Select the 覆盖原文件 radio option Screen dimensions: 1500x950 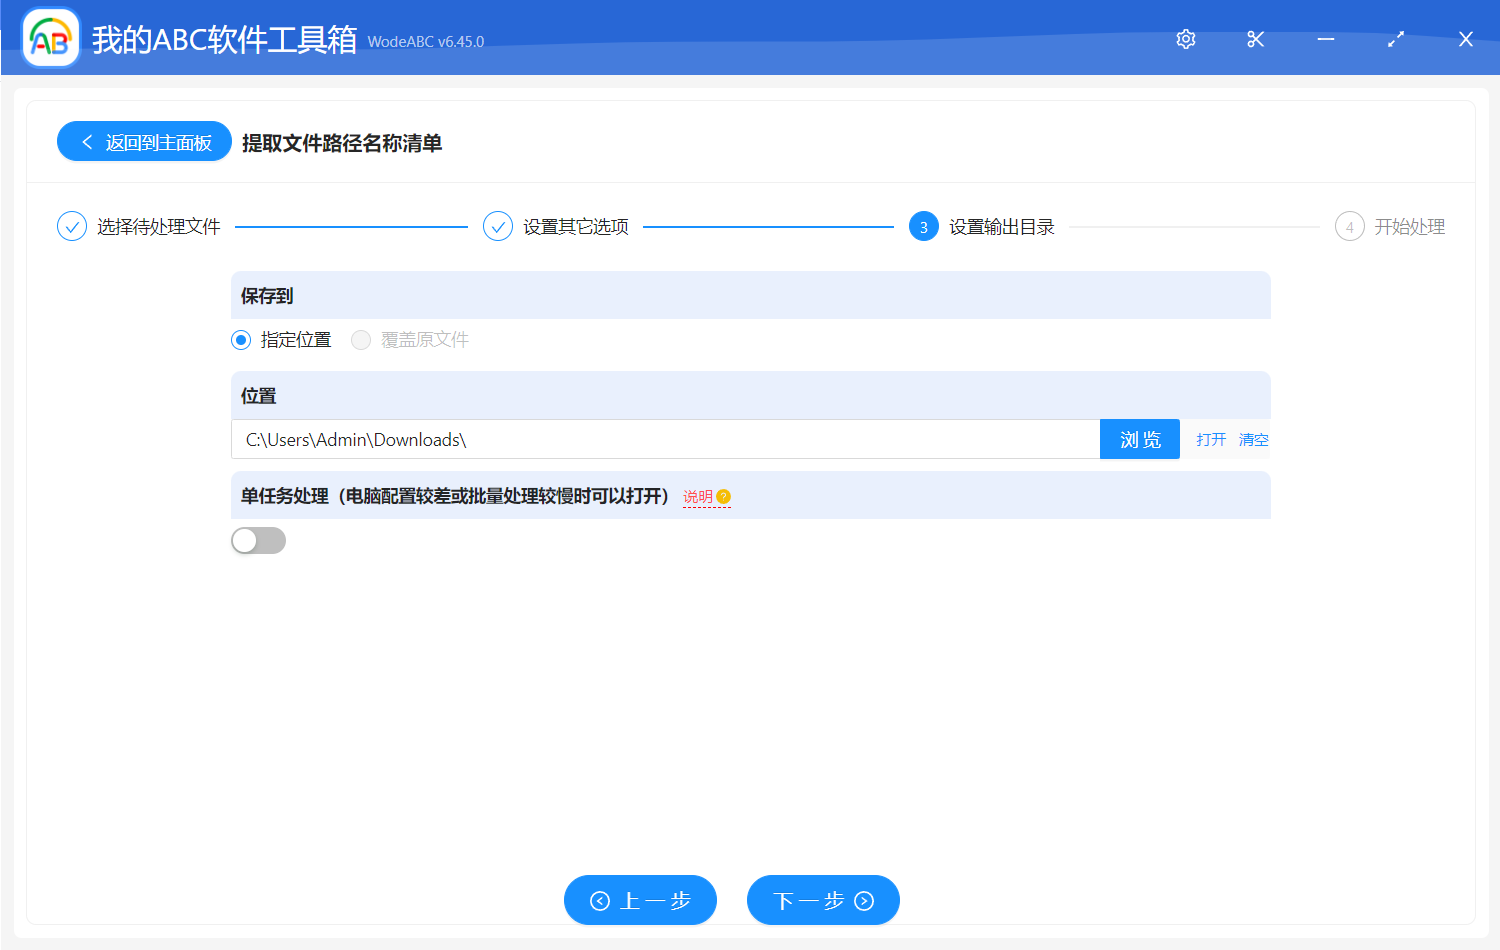[x=361, y=340]
